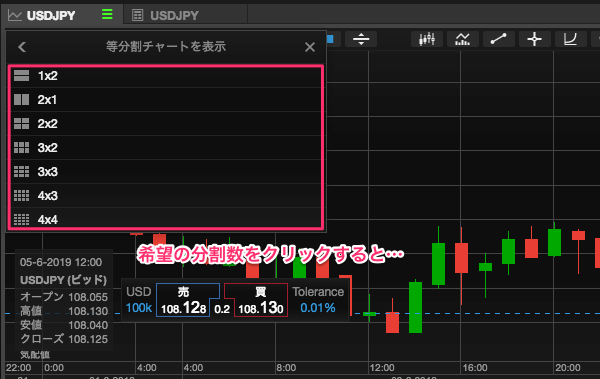Open the candlestick chart type icon
600x379 pixels.
(x=427, y=39)
